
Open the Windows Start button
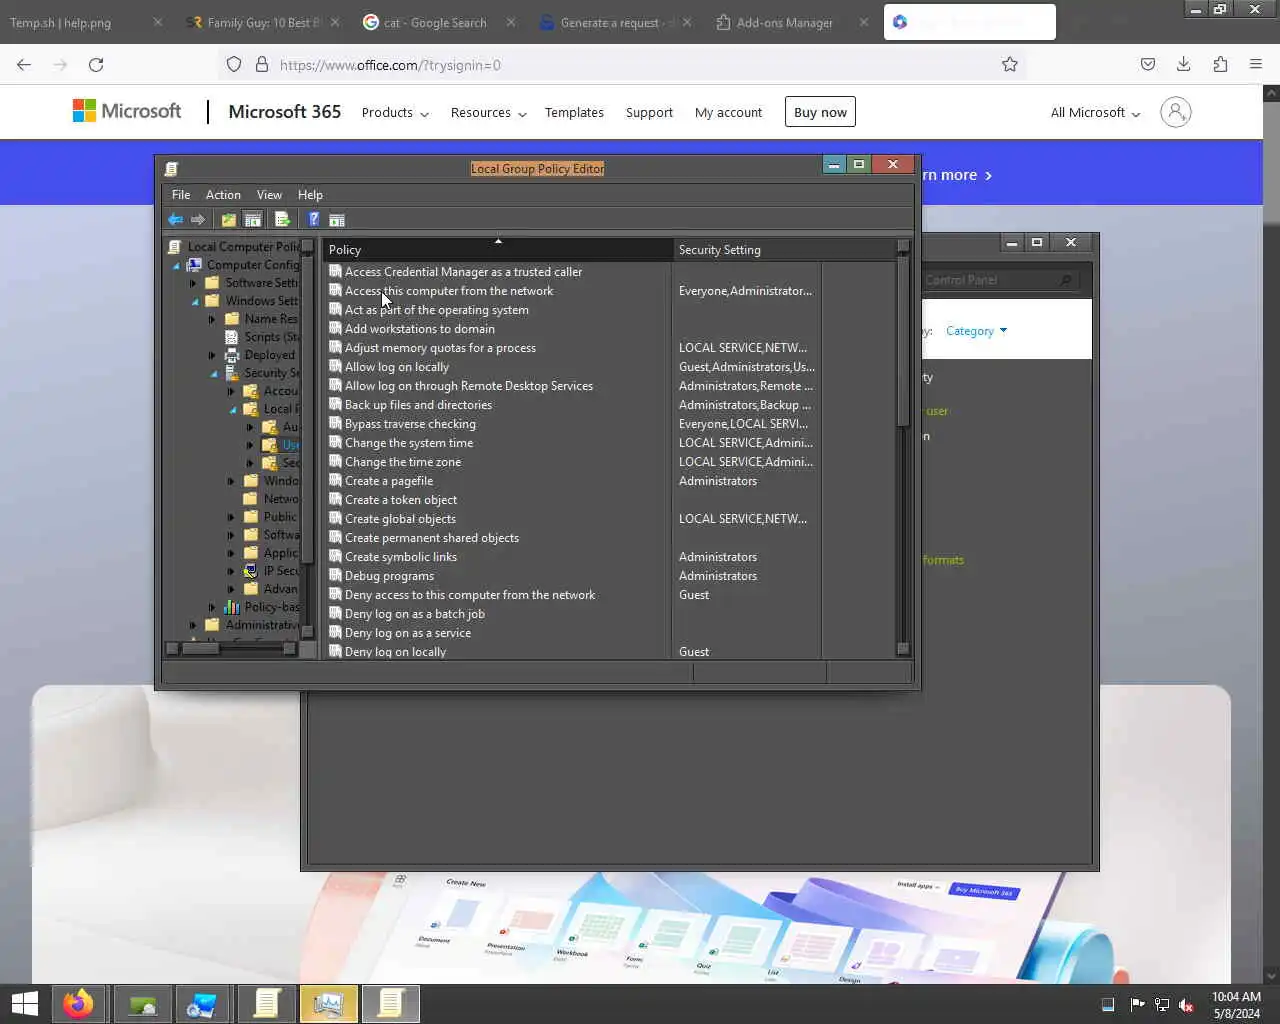coord(24,1003)
